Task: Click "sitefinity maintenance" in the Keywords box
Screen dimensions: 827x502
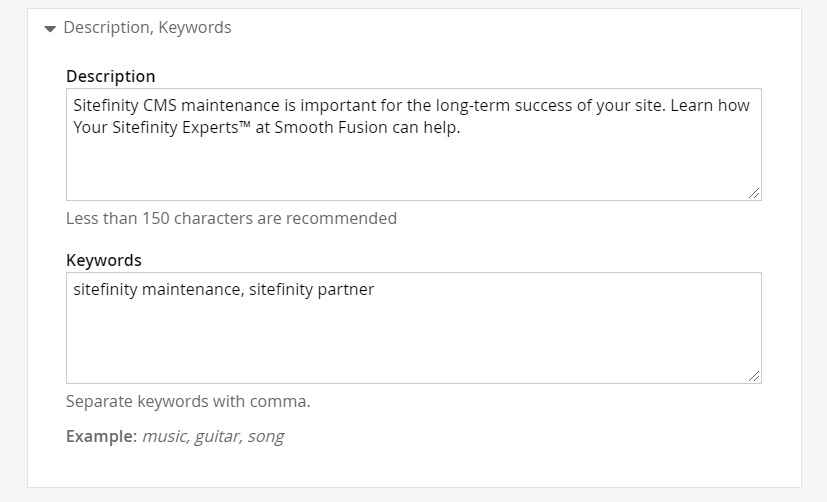Action: click(x=157, y=290)
